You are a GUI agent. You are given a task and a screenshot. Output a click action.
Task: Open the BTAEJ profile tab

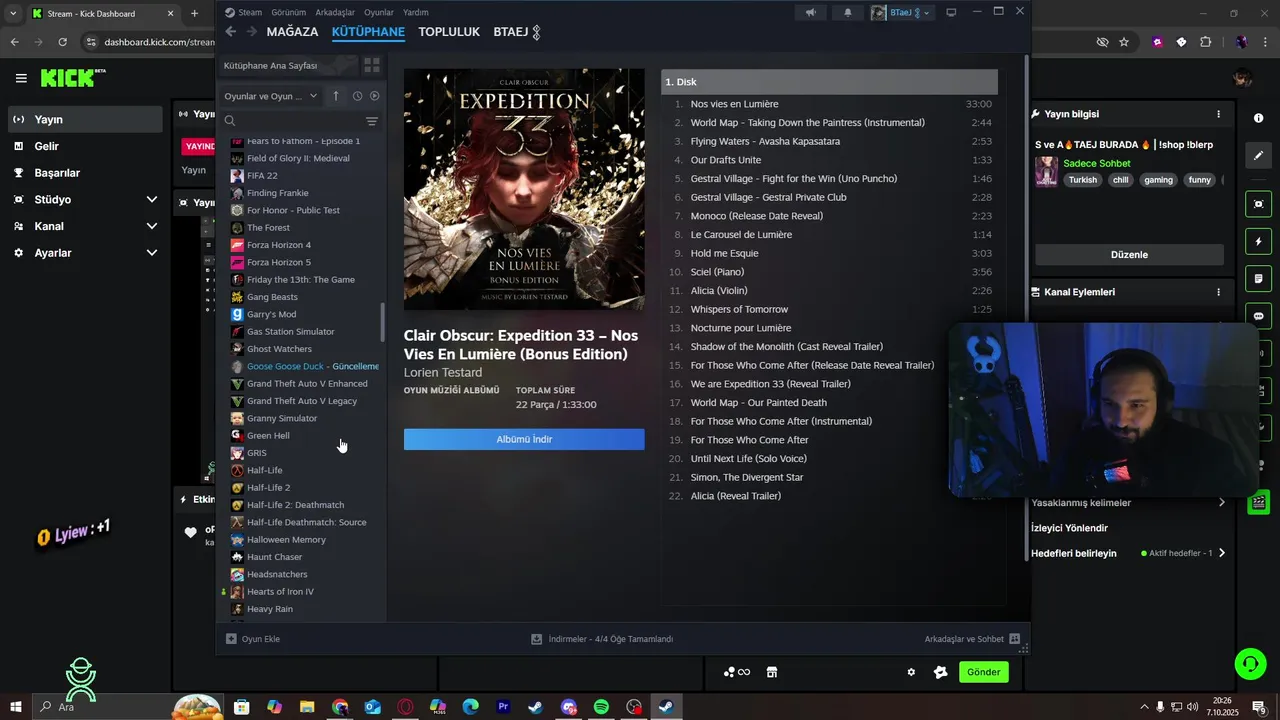click(511, 32)
